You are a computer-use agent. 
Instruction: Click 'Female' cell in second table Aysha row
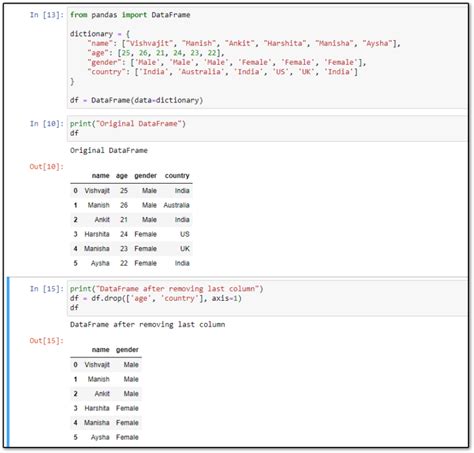point(127,437)
